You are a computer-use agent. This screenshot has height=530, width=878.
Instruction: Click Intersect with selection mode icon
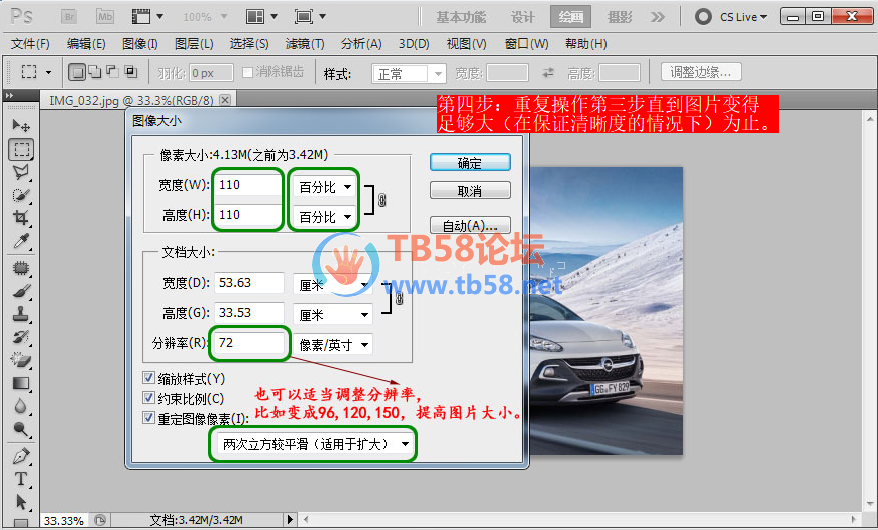(130, 72)
